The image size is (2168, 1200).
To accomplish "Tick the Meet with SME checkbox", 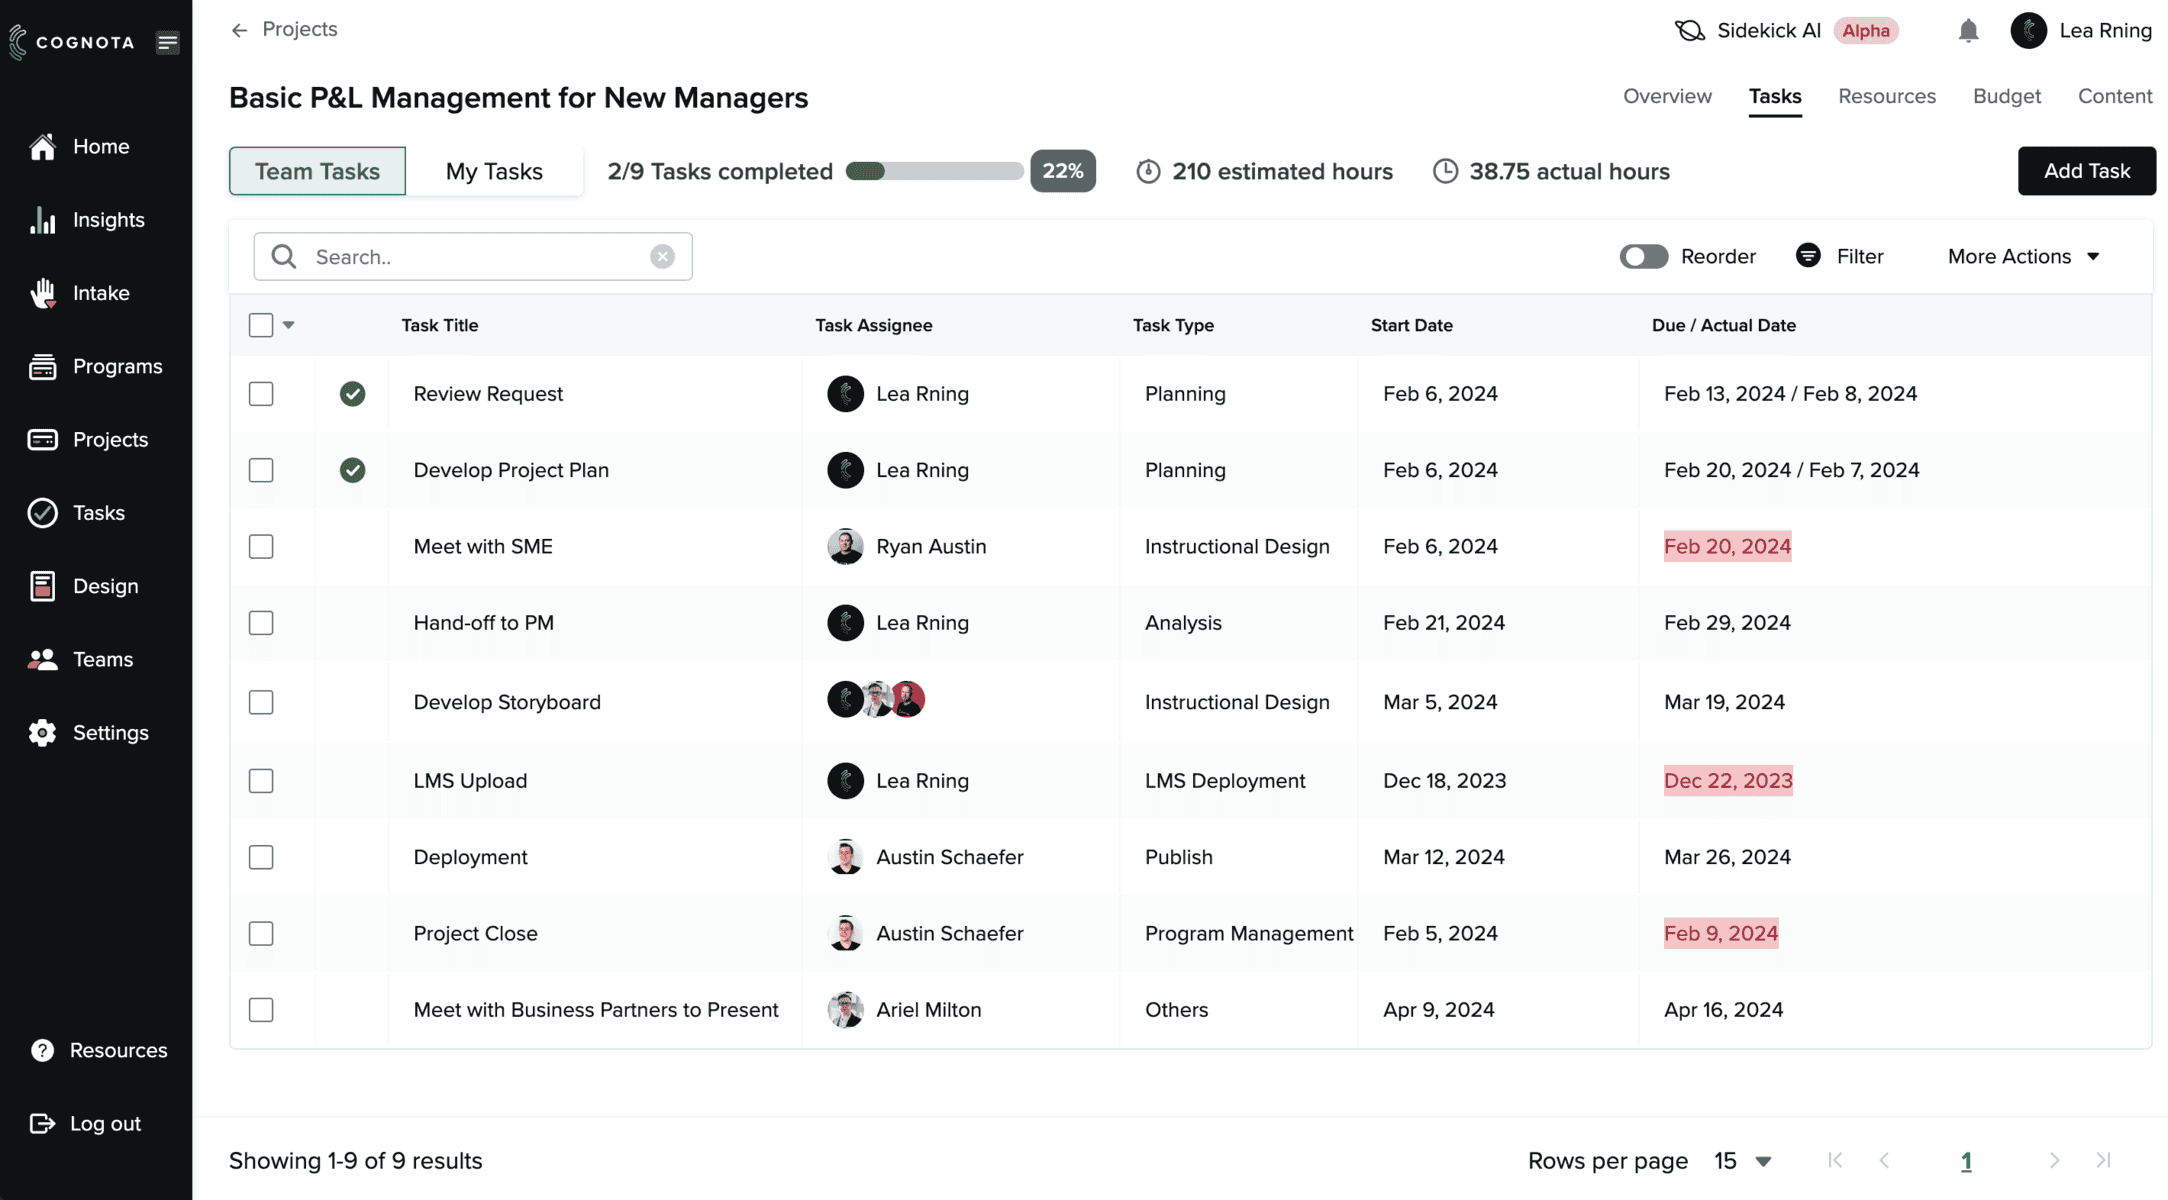I will click(261, 547).
